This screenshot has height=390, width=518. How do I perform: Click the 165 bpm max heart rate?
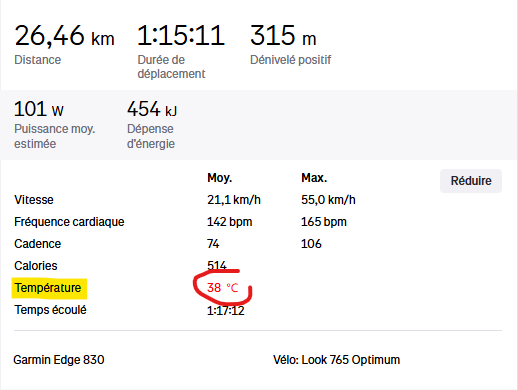point(324,222)
